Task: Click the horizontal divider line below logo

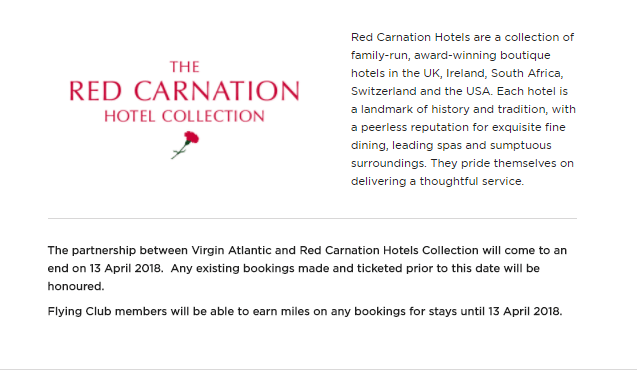Action: (312, 218)
